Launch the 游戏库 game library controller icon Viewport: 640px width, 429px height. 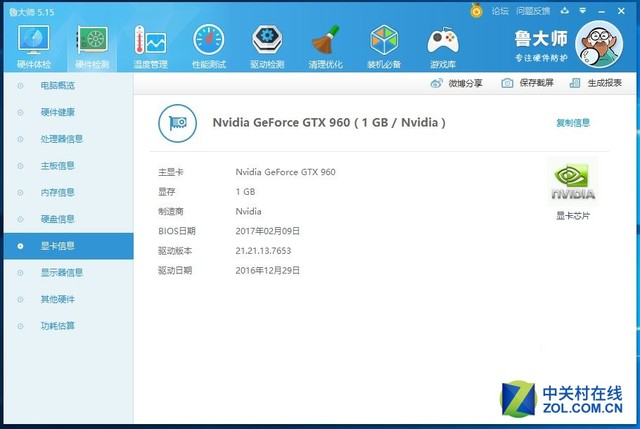tap(442, 42)
